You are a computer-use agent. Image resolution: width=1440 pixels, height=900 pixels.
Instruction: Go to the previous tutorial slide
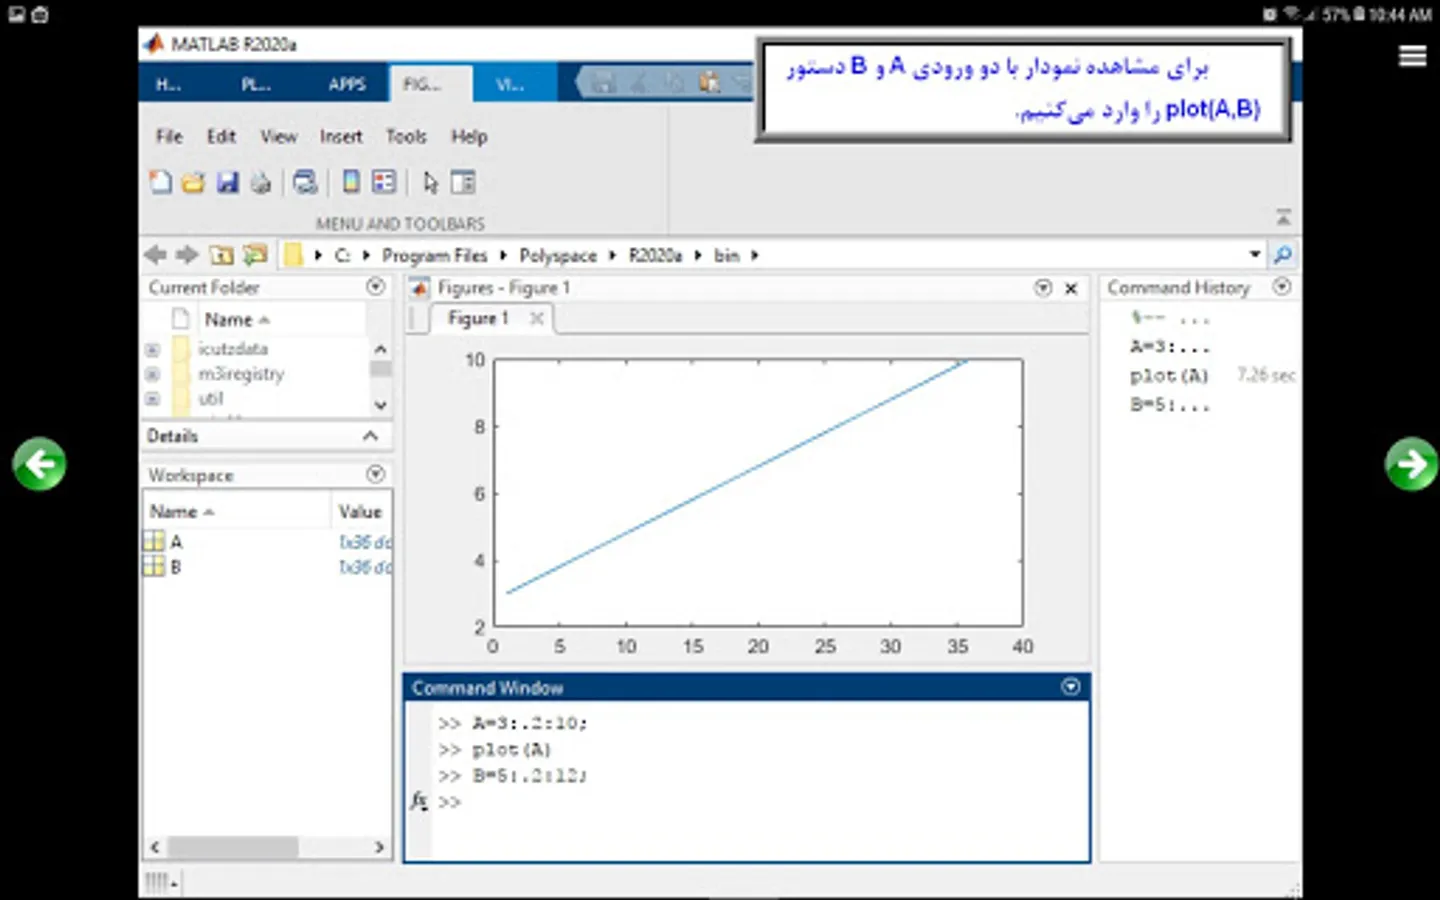tap(39, 464)
